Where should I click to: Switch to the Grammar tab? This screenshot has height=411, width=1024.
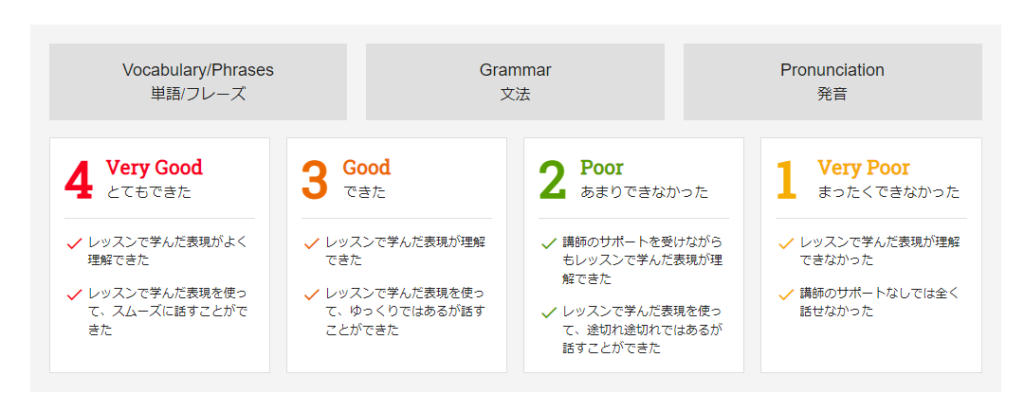click(x=515, y=81)
